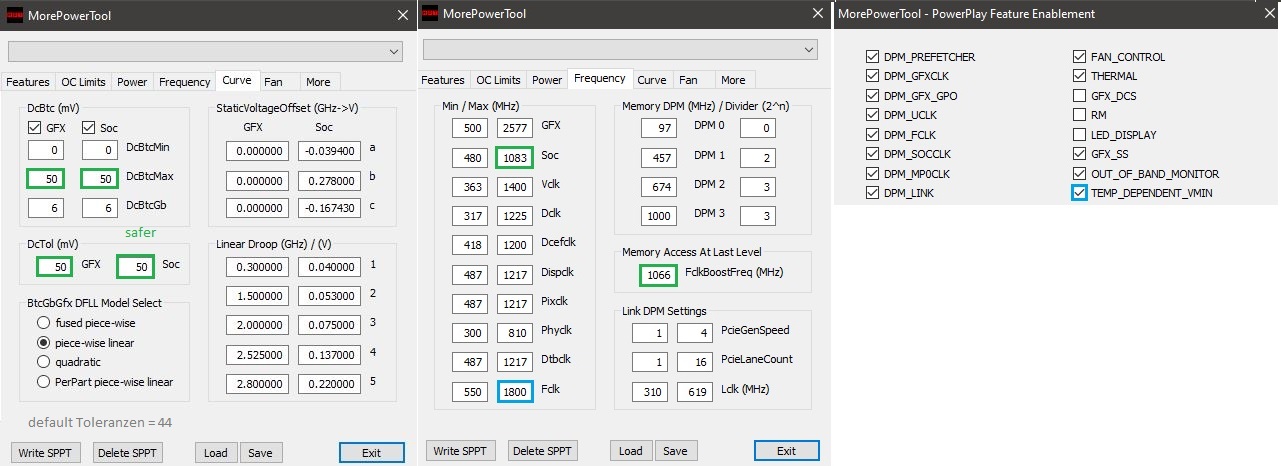Enable GFX_DCS feature checkbox
1281x466 pixels.
pos(1080,96)
